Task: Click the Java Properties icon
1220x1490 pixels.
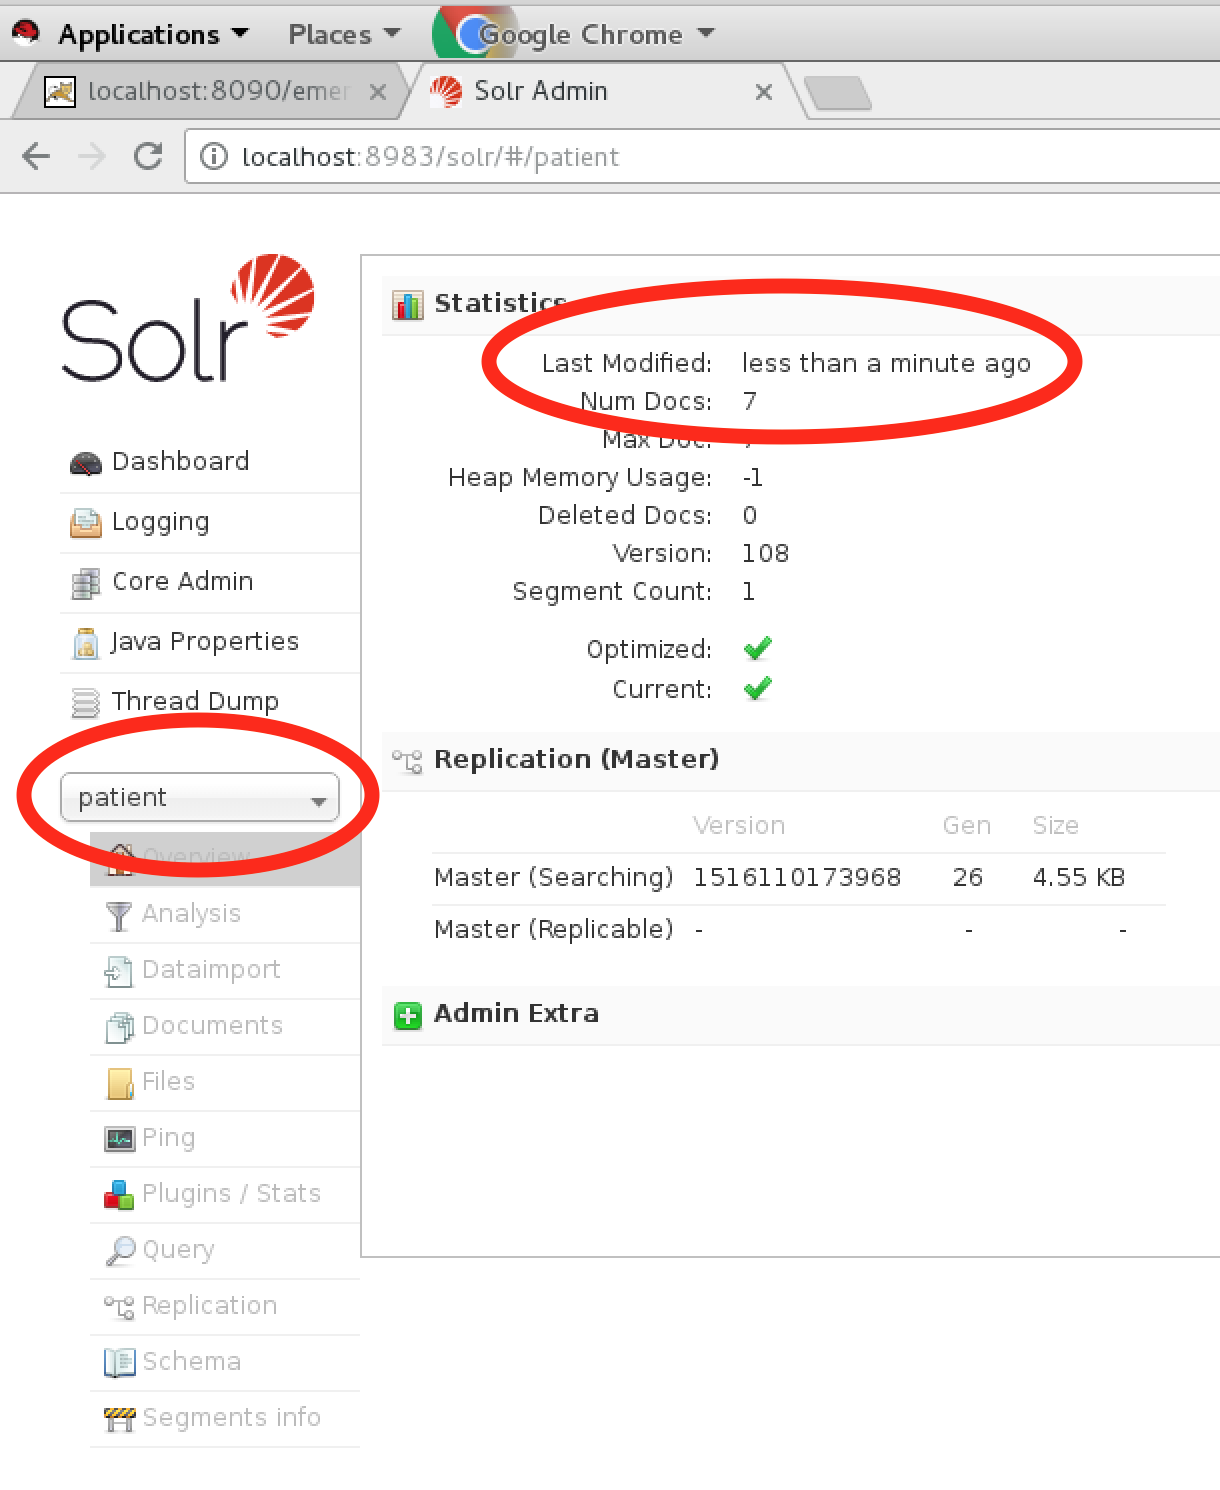Action: coord(86,643)
